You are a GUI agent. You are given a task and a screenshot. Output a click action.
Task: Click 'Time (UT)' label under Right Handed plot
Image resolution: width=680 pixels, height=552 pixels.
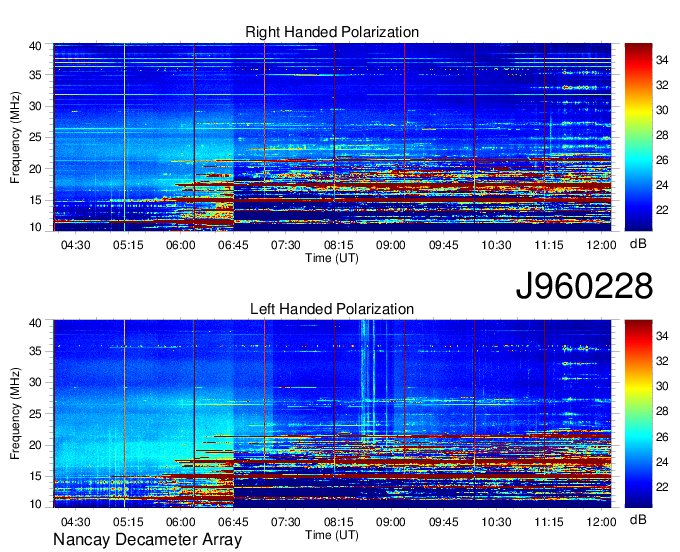(332, 258)
